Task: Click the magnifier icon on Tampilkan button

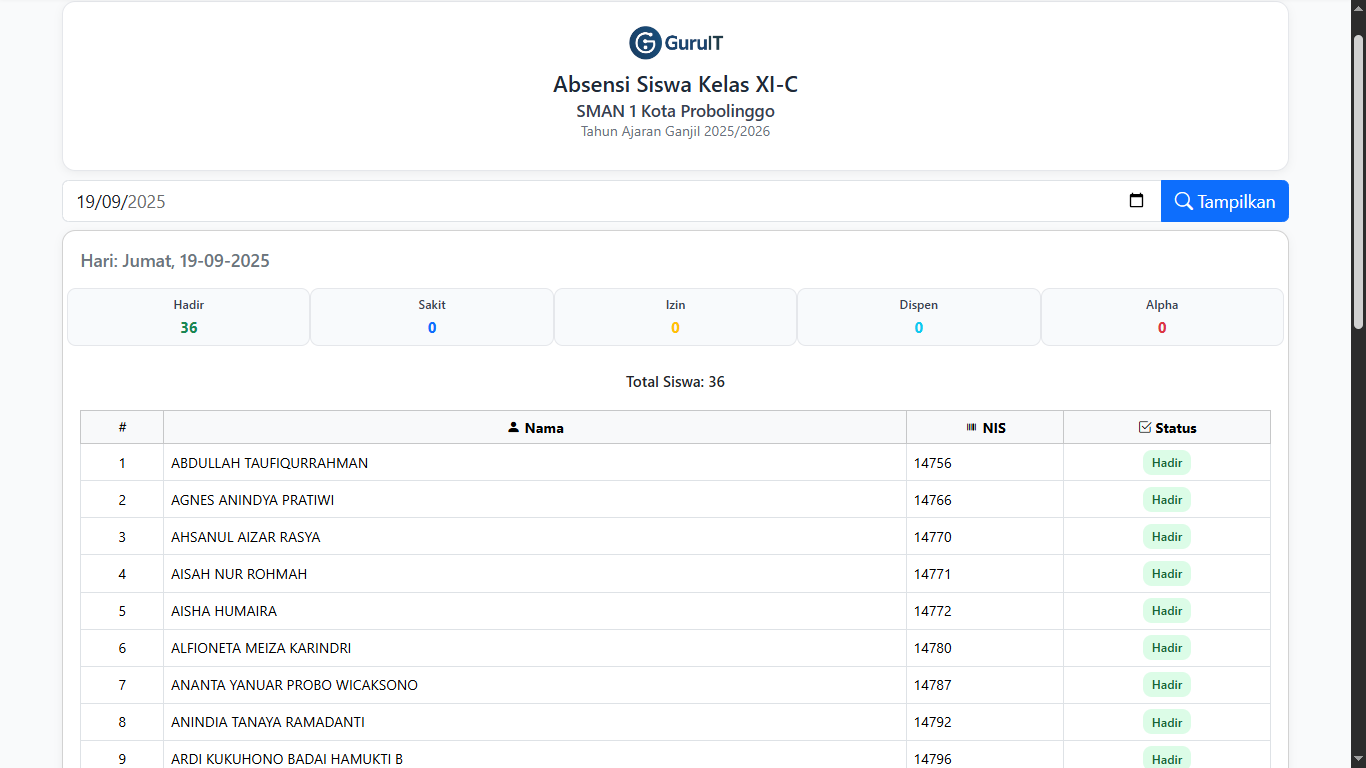Action: tap(1183, 201)
